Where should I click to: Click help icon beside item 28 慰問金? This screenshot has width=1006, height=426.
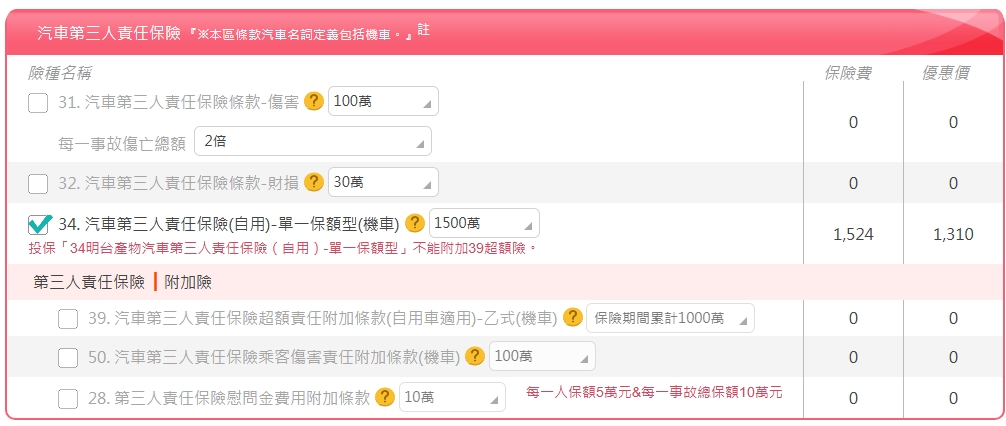pyautogui.click(x=385, y=397)
